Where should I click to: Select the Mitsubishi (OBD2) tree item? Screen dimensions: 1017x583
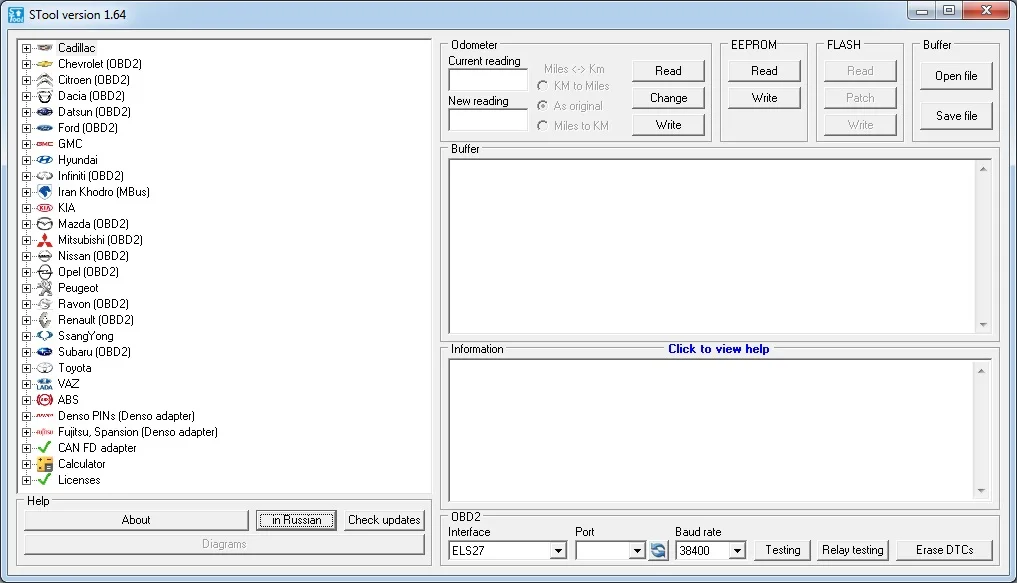tap(100, 240)
